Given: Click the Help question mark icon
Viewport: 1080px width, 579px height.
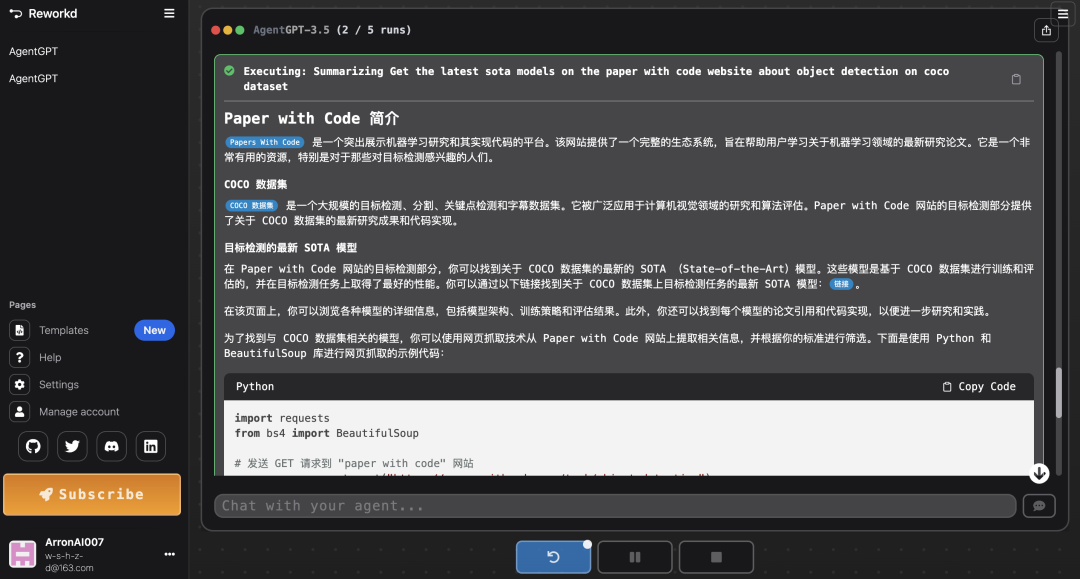Looking at the screenshot, I should click(19, 357).
